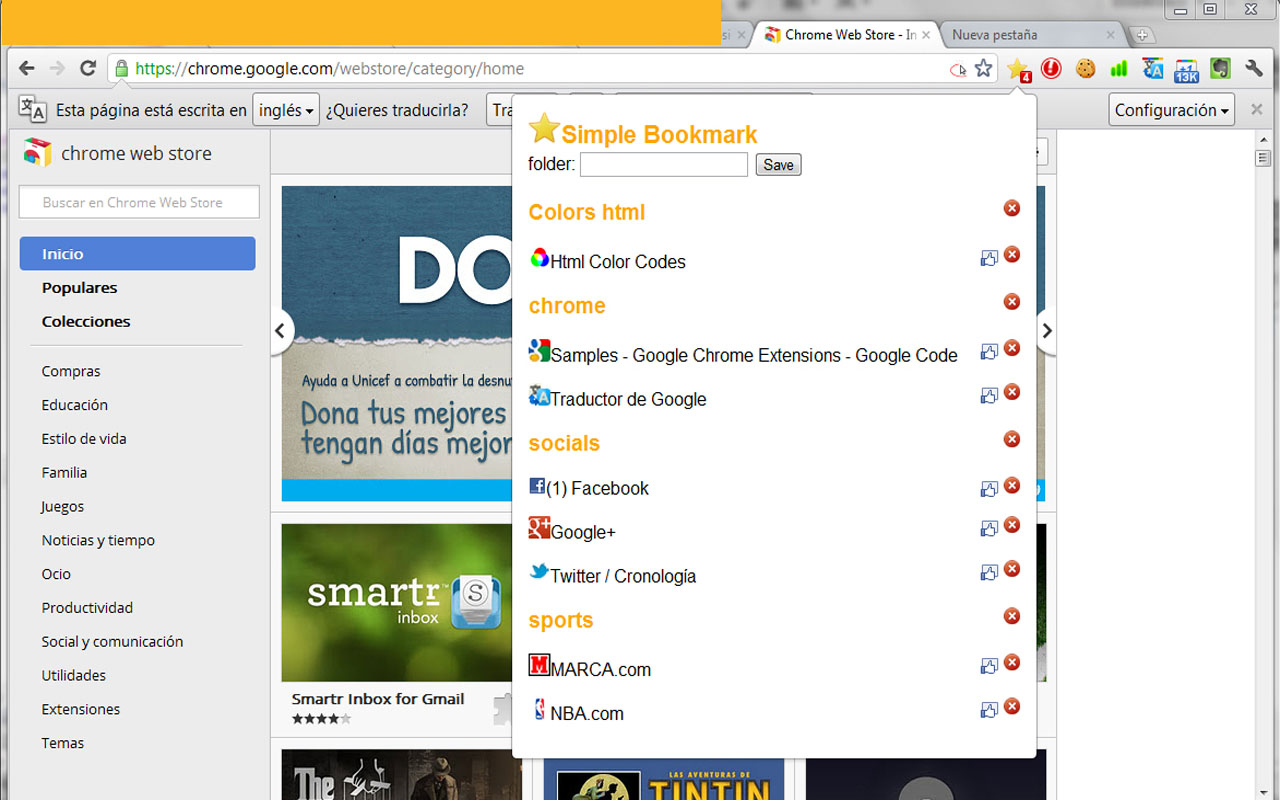Open the "inglés" language dropdown

[x=286, y=110]
